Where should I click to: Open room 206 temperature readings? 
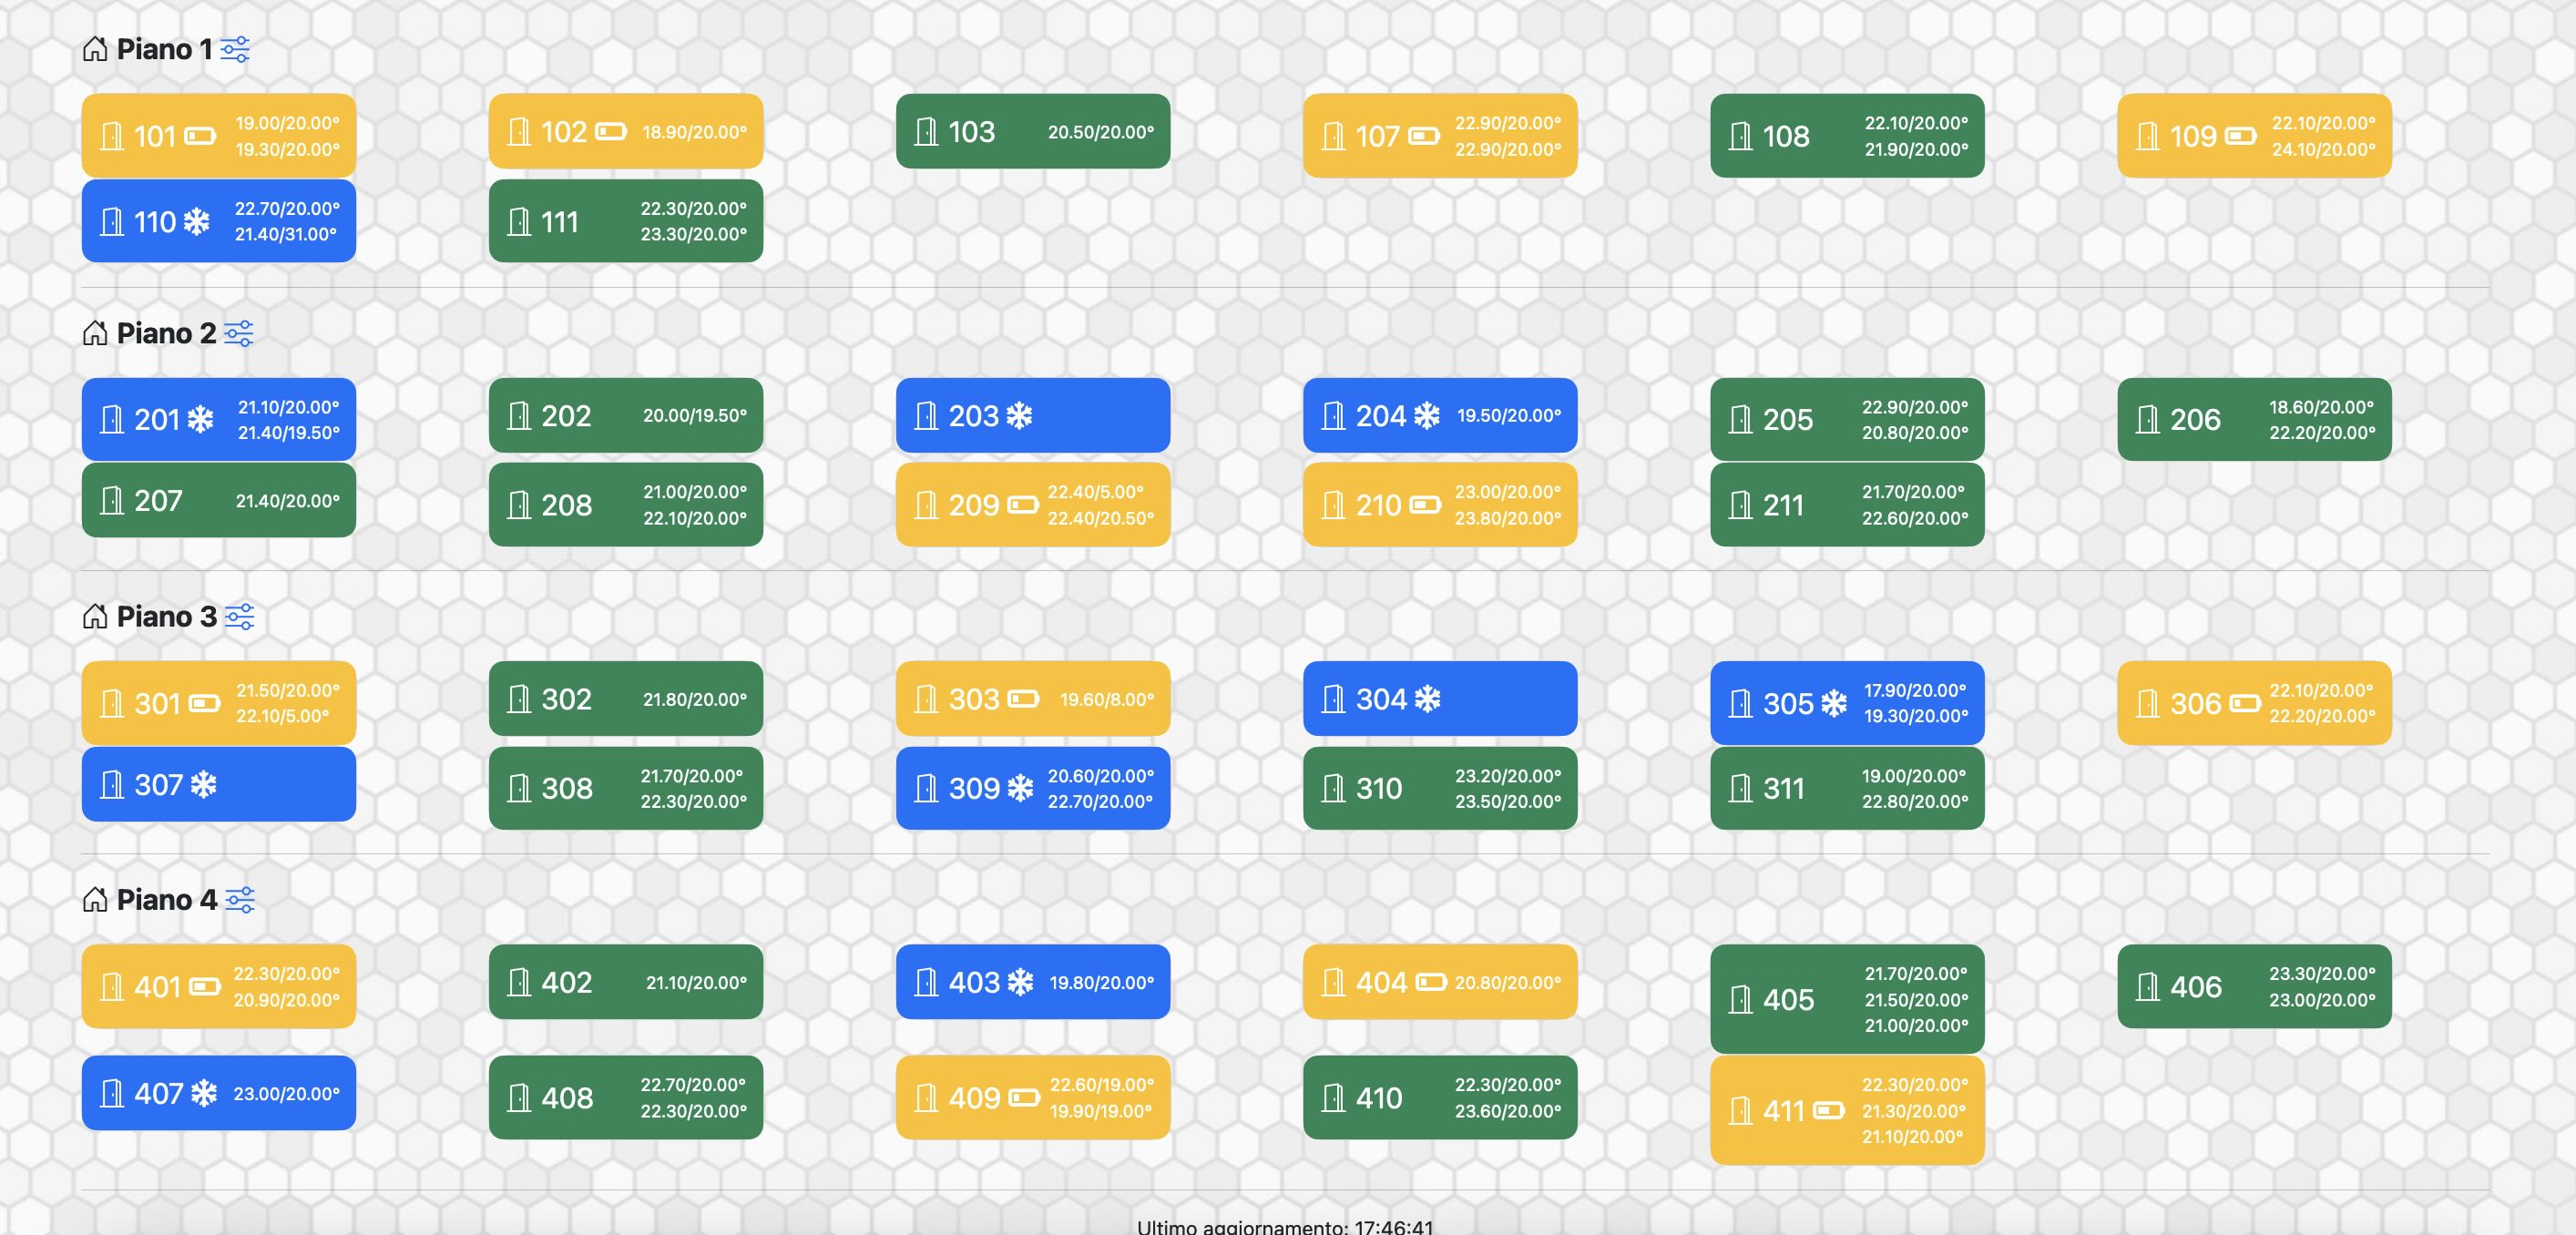(2321, 420)
